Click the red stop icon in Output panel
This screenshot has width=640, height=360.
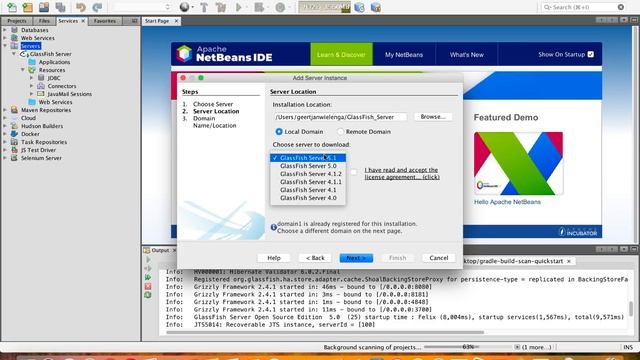tap(148, 287)
